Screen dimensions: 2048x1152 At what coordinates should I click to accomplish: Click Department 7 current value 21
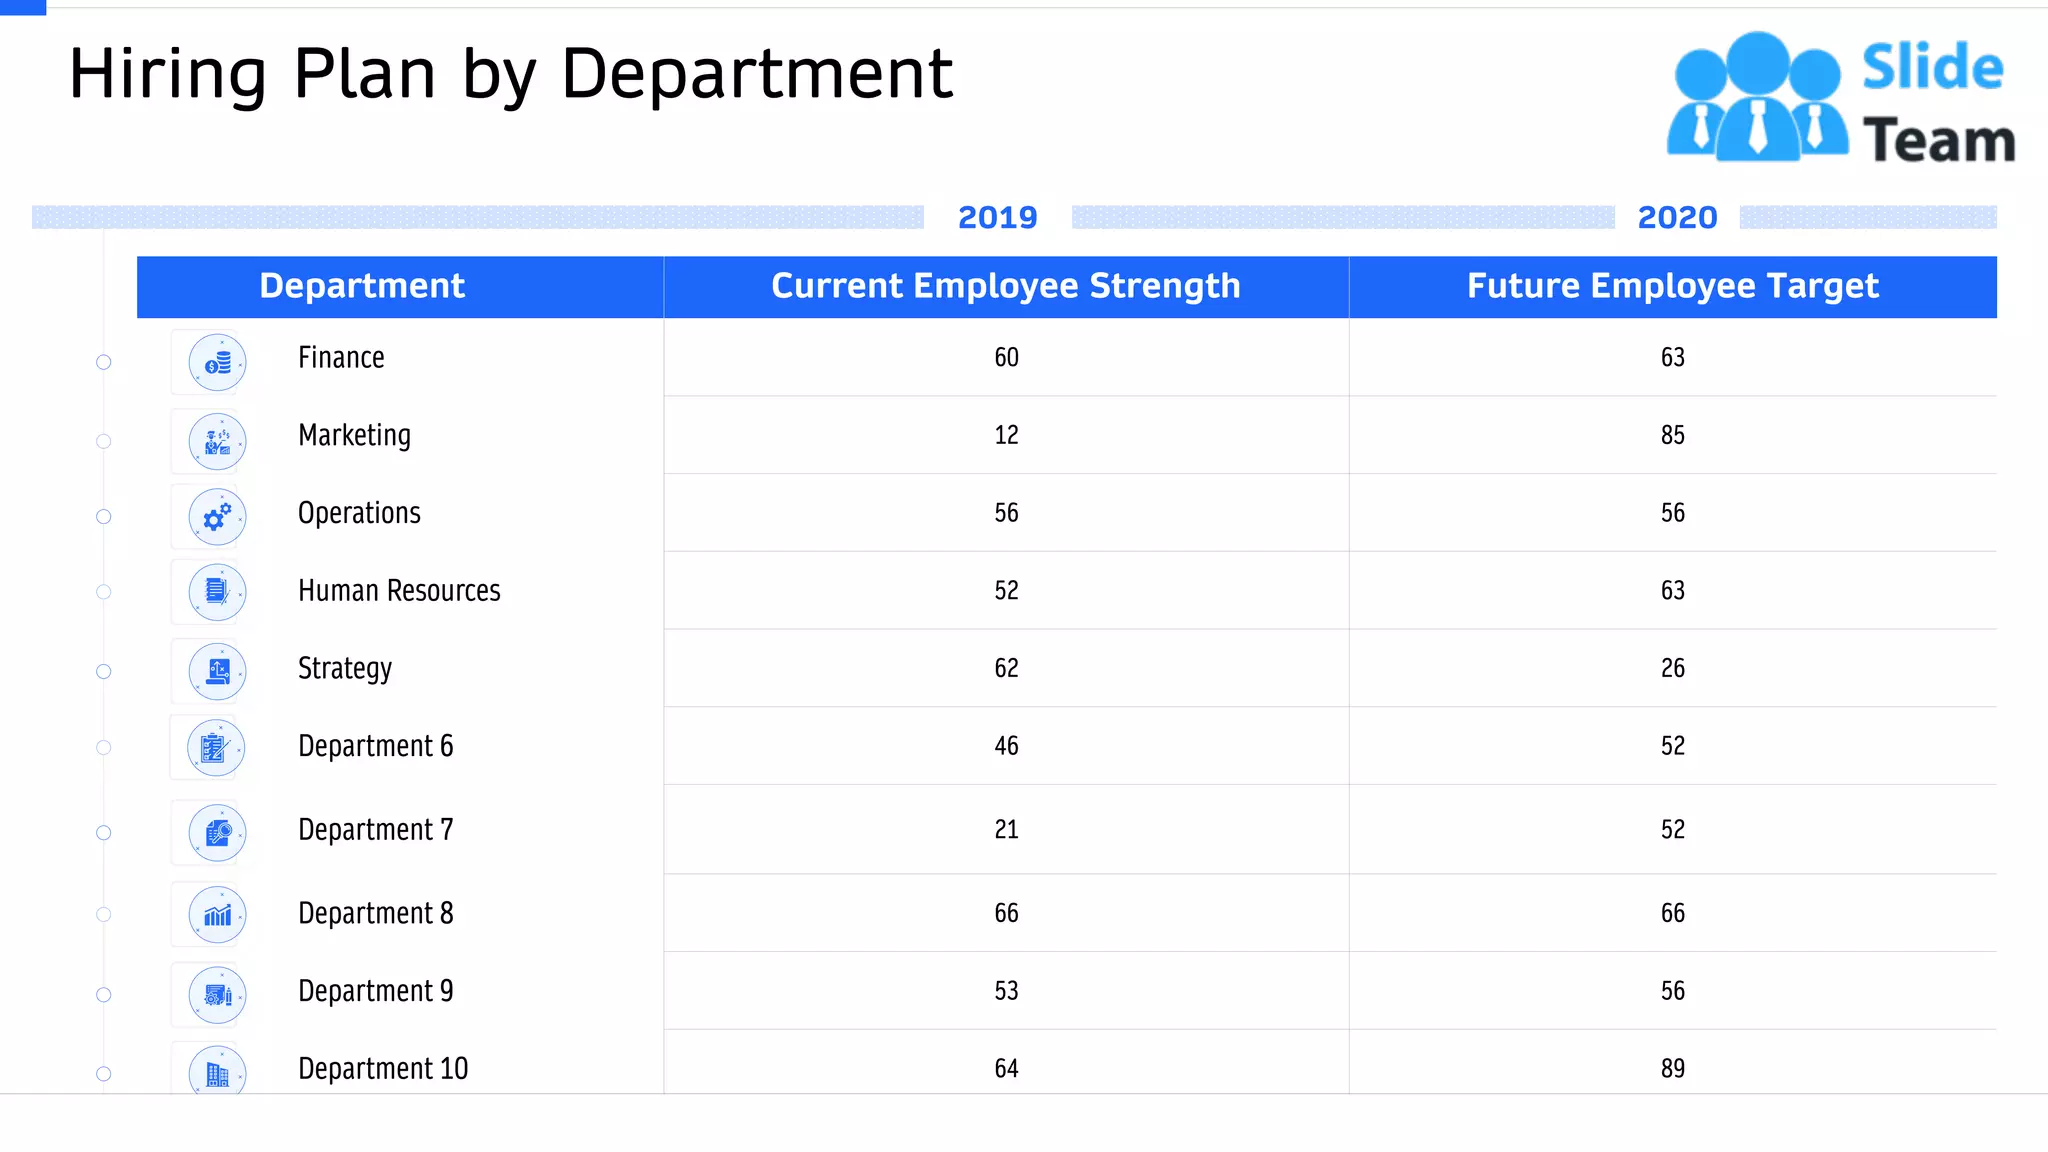point(1006,829)
